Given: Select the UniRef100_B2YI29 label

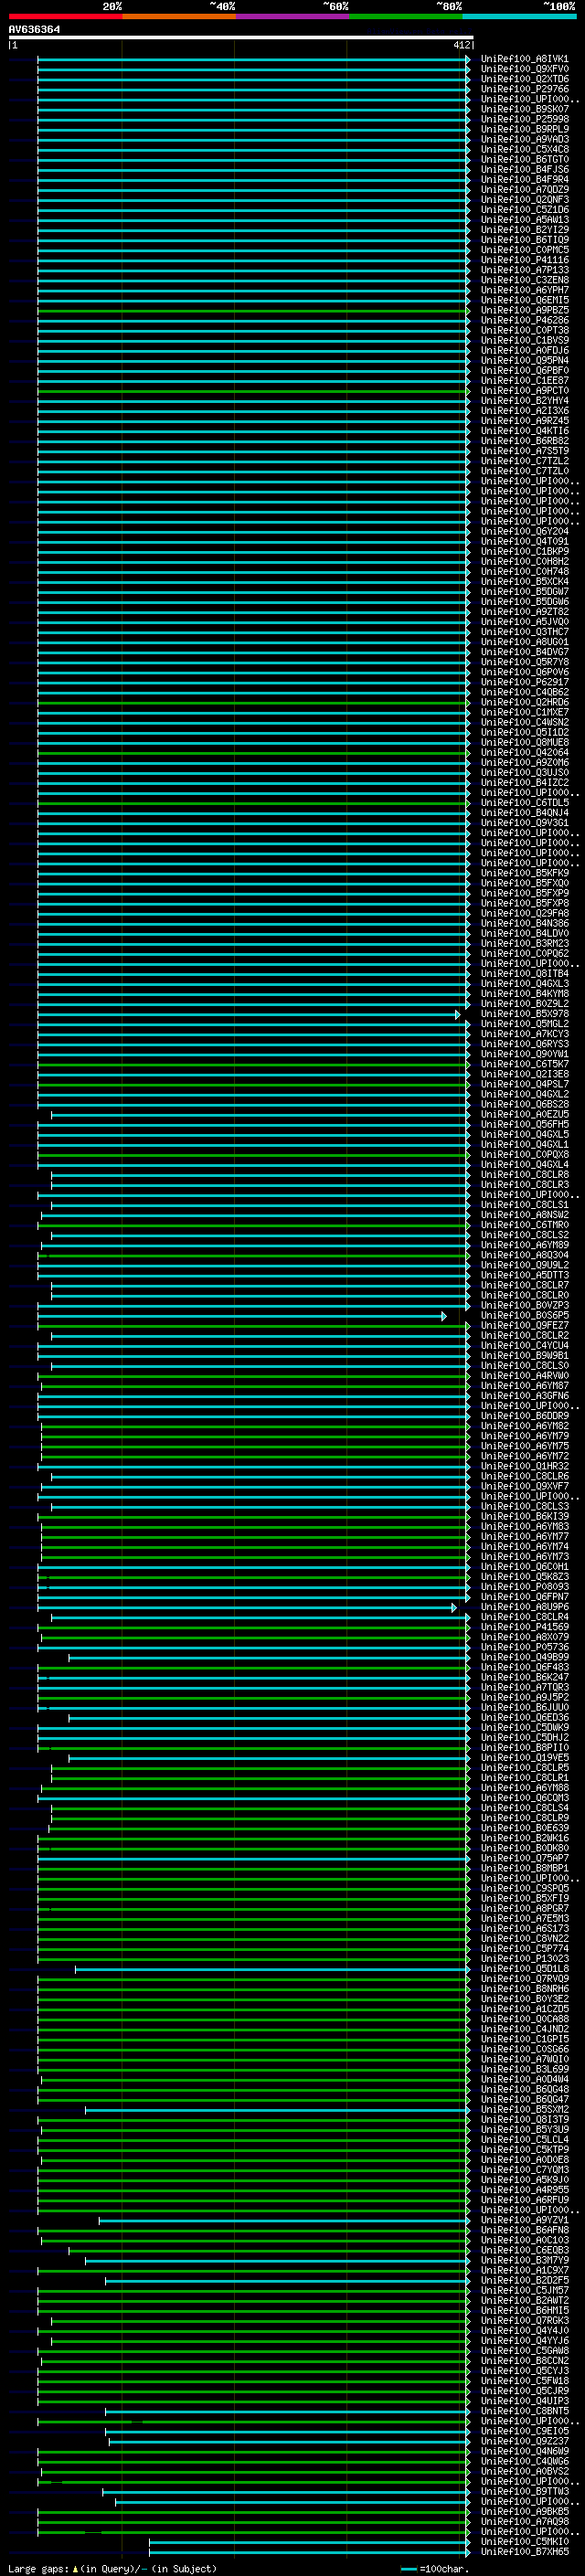Looking at the screenshot, I should [524, 230].
